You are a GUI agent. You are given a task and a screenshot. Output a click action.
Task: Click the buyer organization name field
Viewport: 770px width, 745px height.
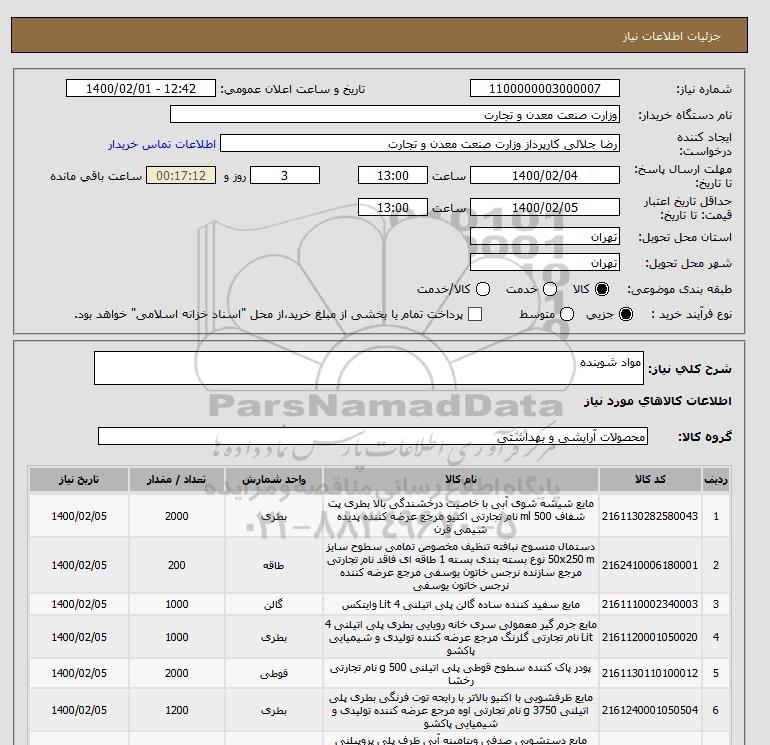pyautogui.click(x=395, y=114)
